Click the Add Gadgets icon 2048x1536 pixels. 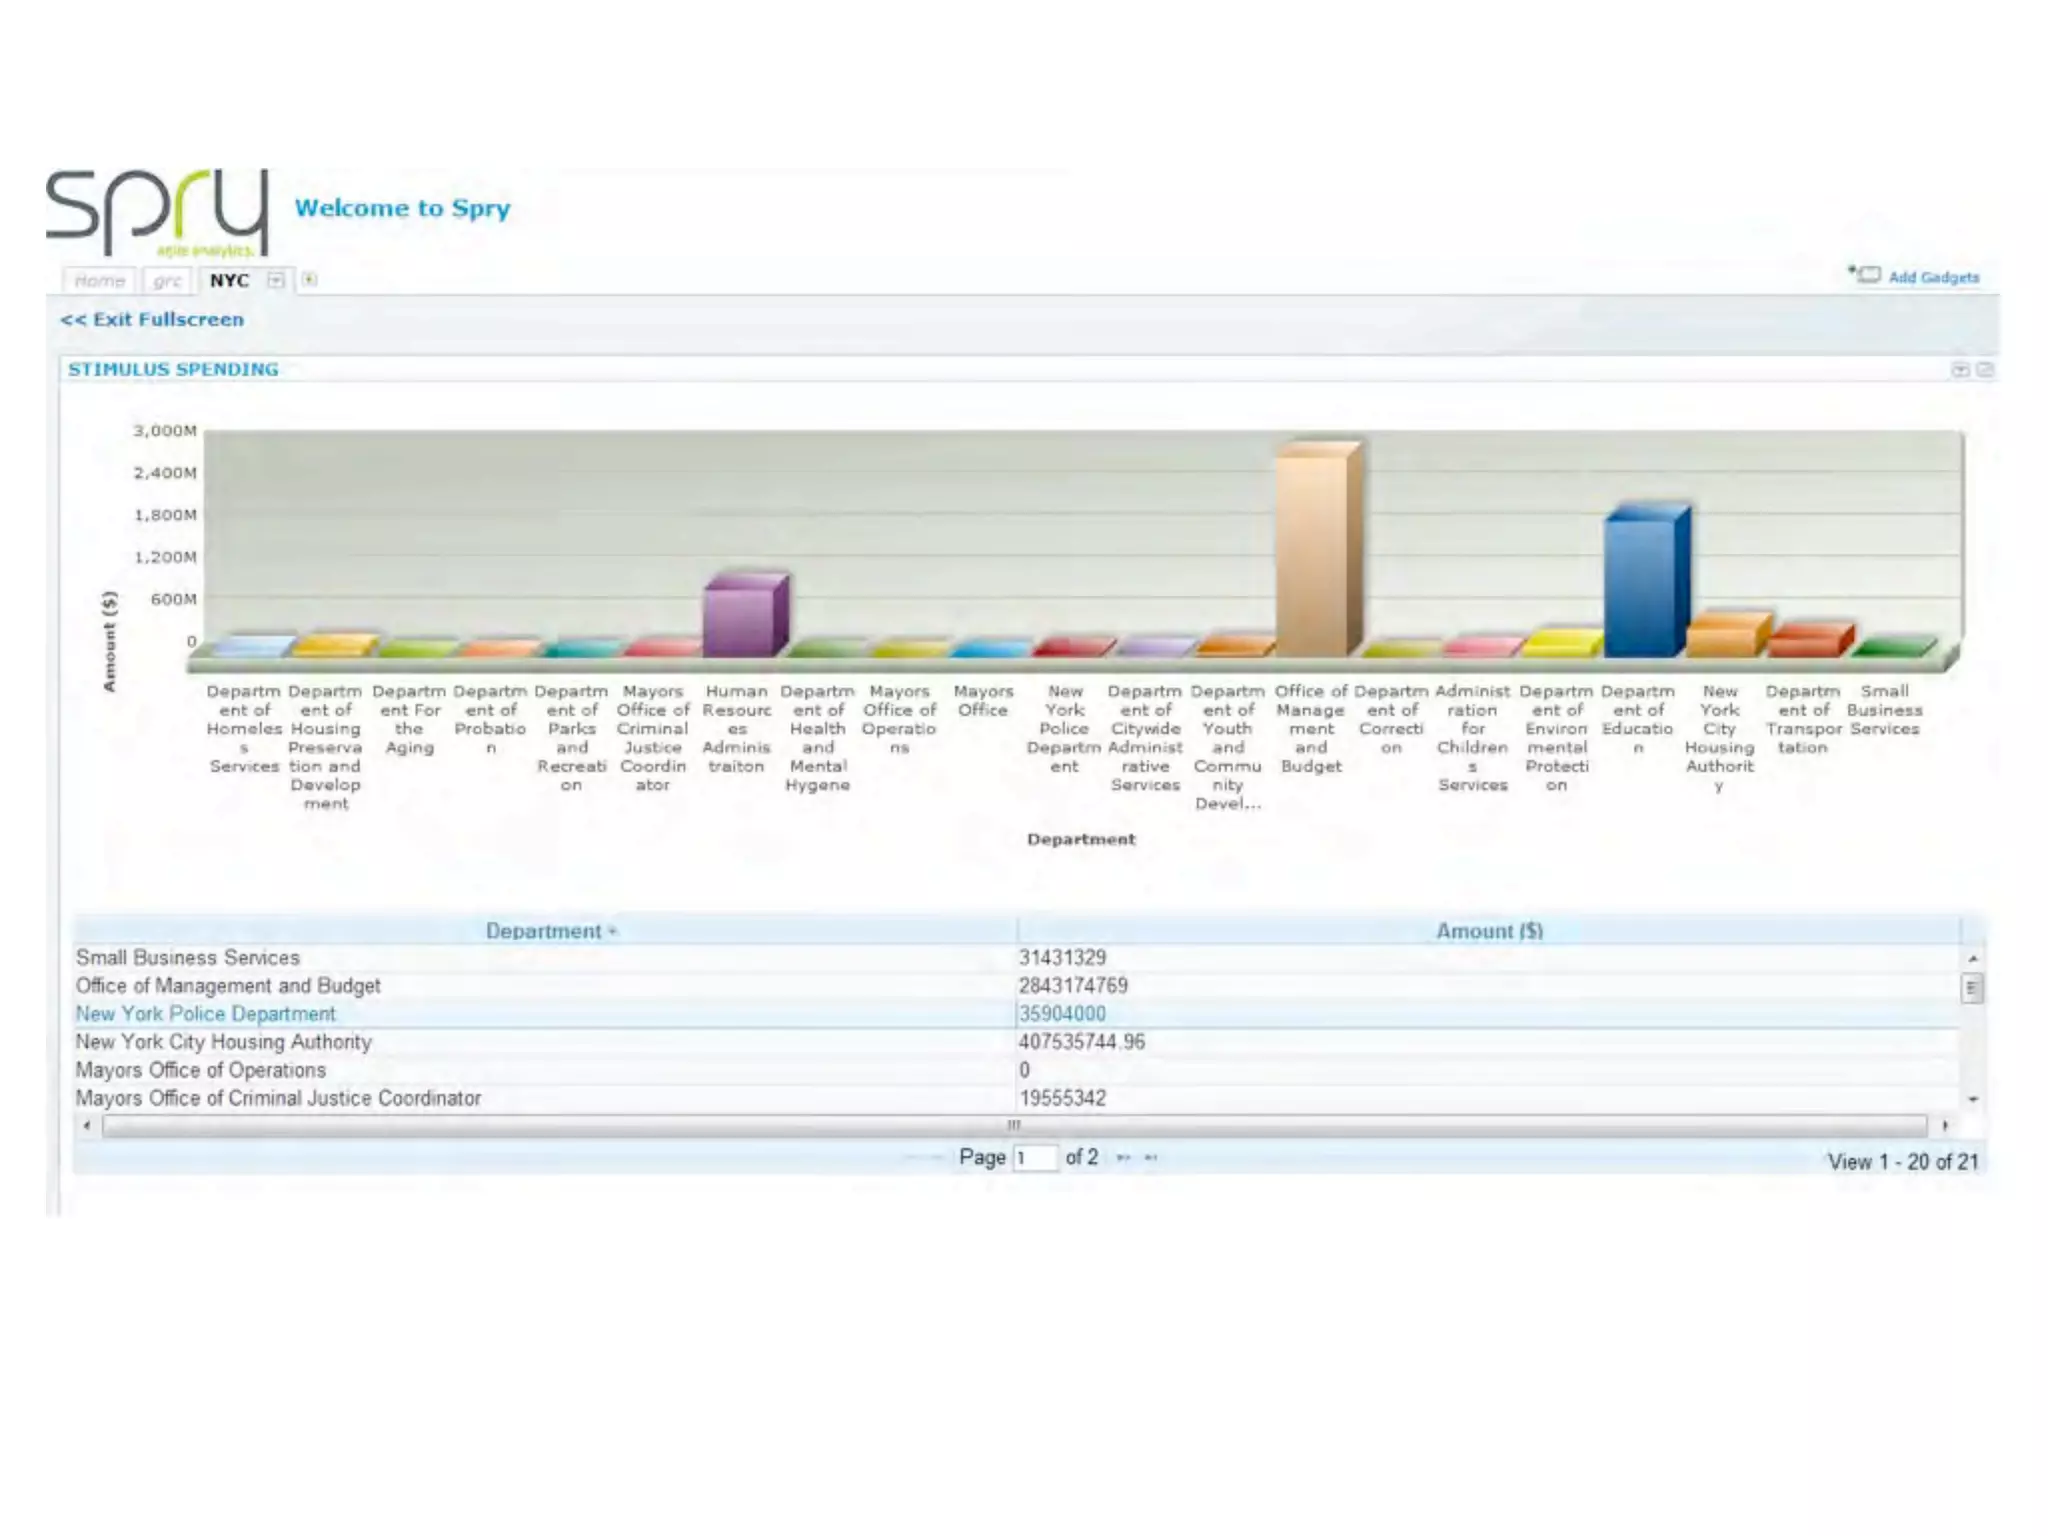point(1866,275)
